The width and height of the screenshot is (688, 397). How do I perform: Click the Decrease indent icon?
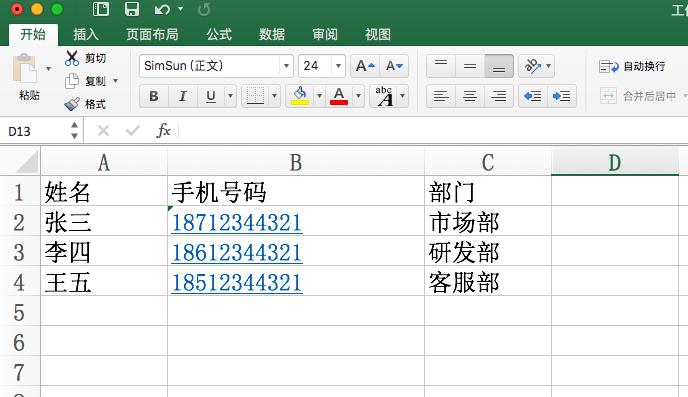pyautogui.click(x=533, y=96)
